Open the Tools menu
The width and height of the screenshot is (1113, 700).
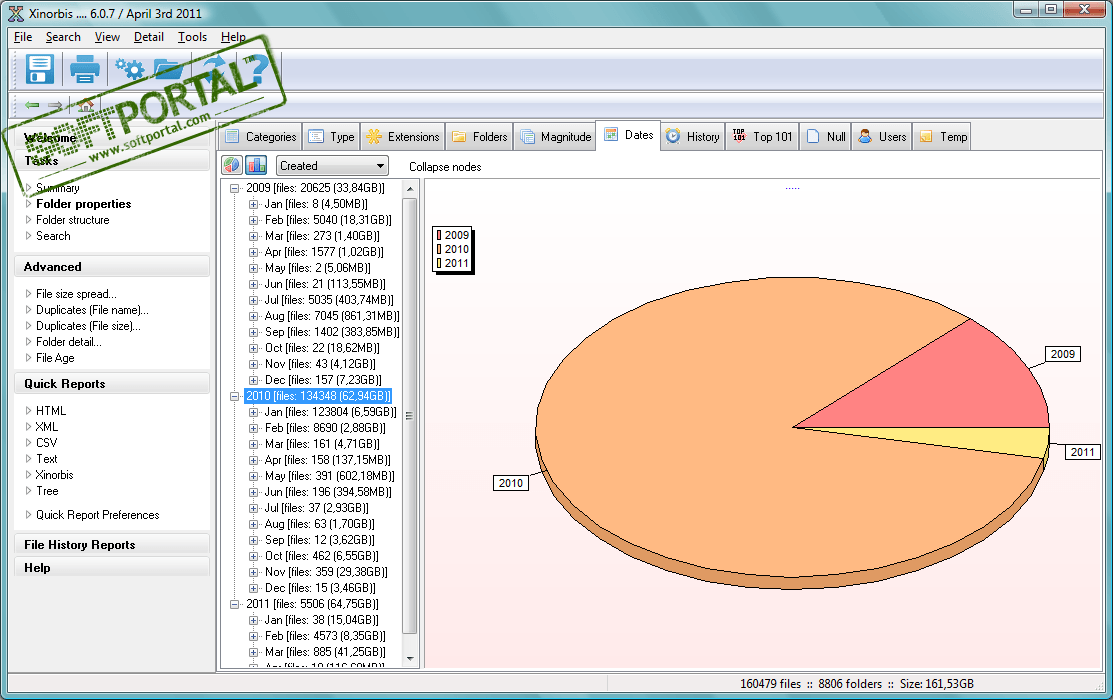click(192, 37)
